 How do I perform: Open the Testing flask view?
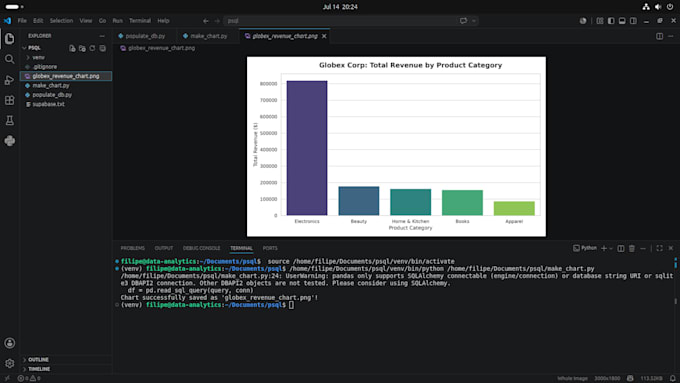10,121
